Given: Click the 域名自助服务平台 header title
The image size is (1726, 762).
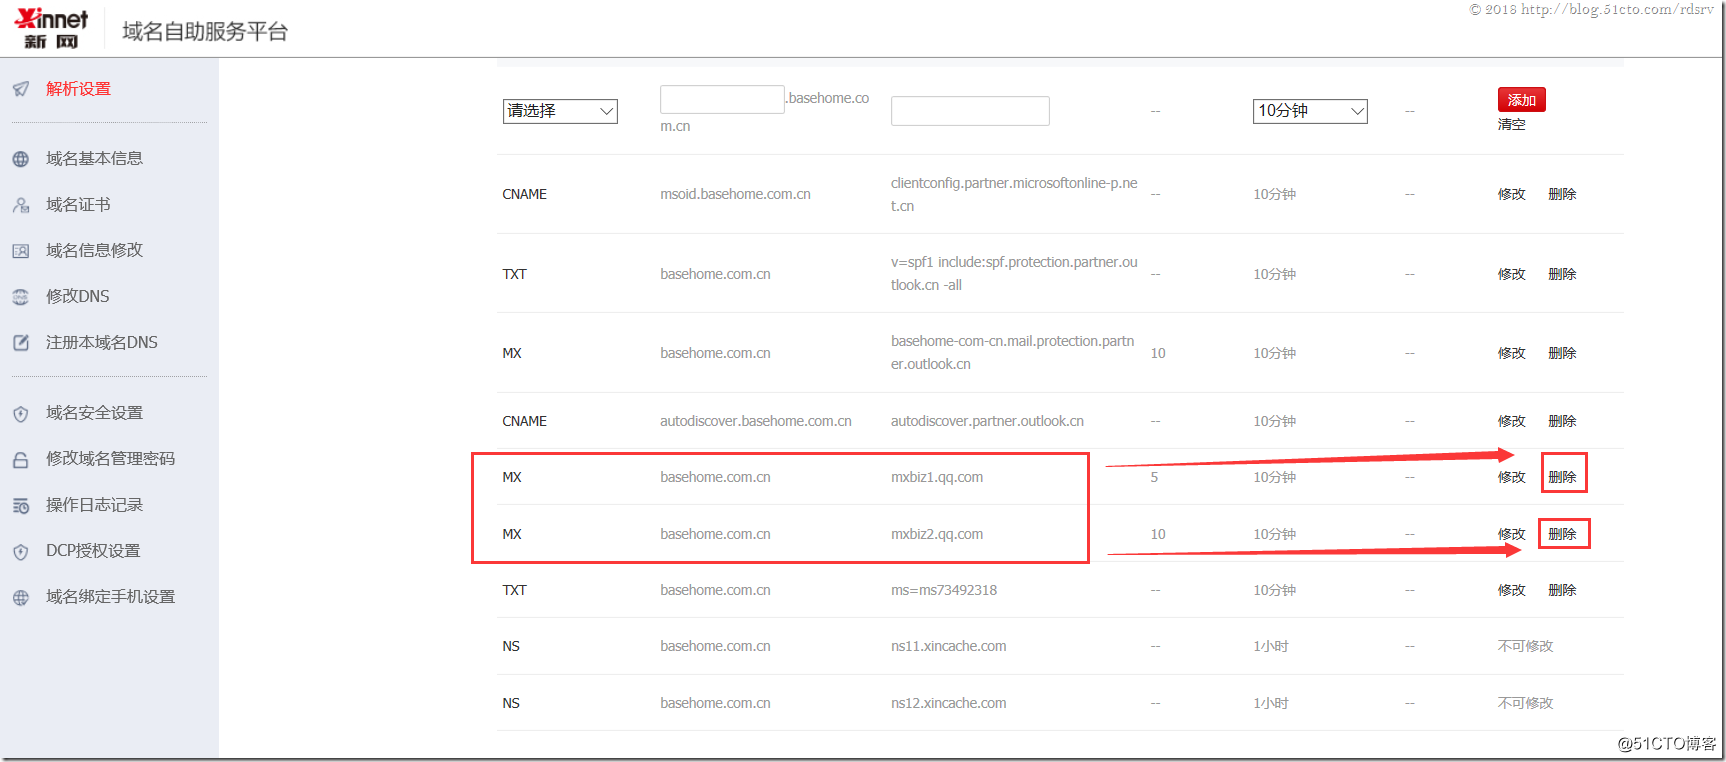Looking at the screenshot, I should pos(205,31).
